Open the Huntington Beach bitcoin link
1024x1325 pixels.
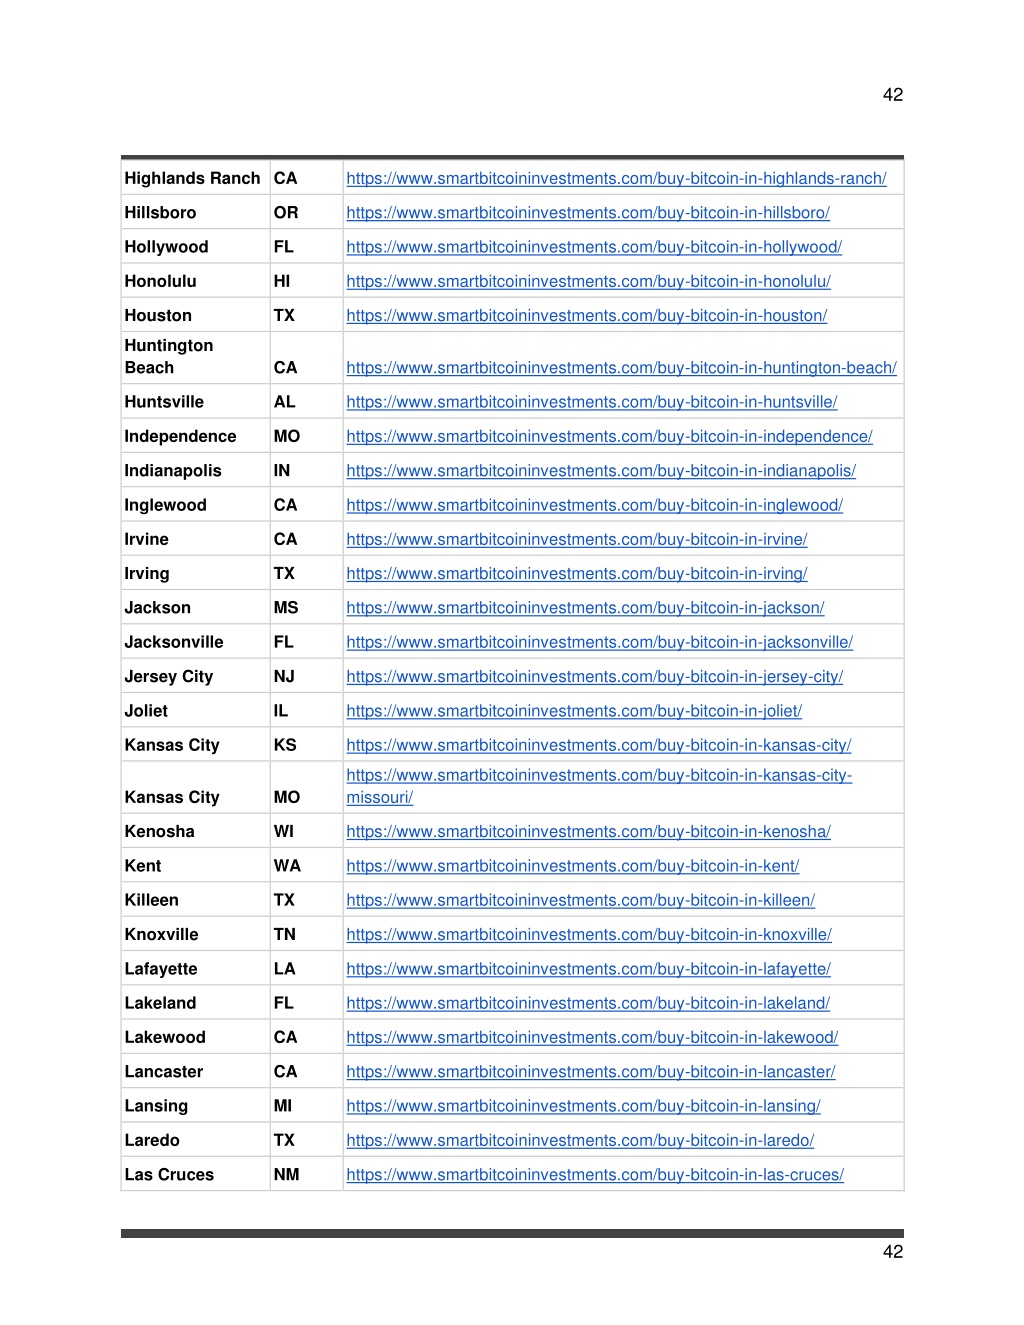pos(621,367)
